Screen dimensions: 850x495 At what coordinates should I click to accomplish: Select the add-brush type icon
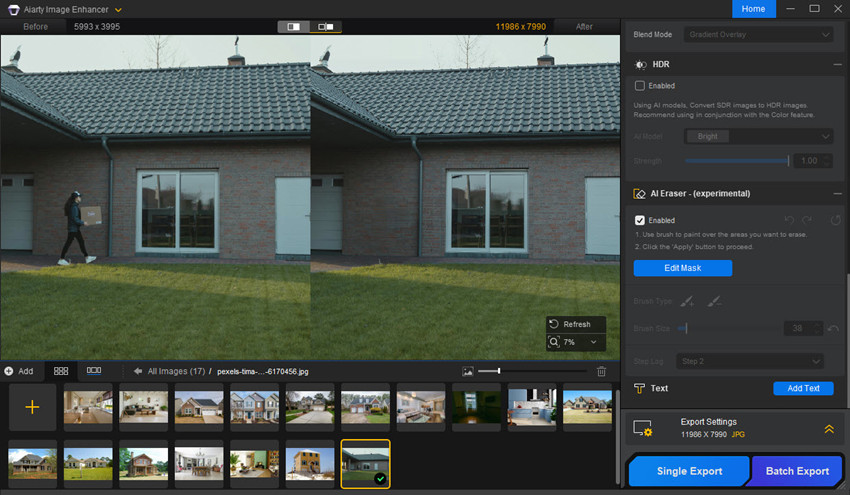point(687,301)
